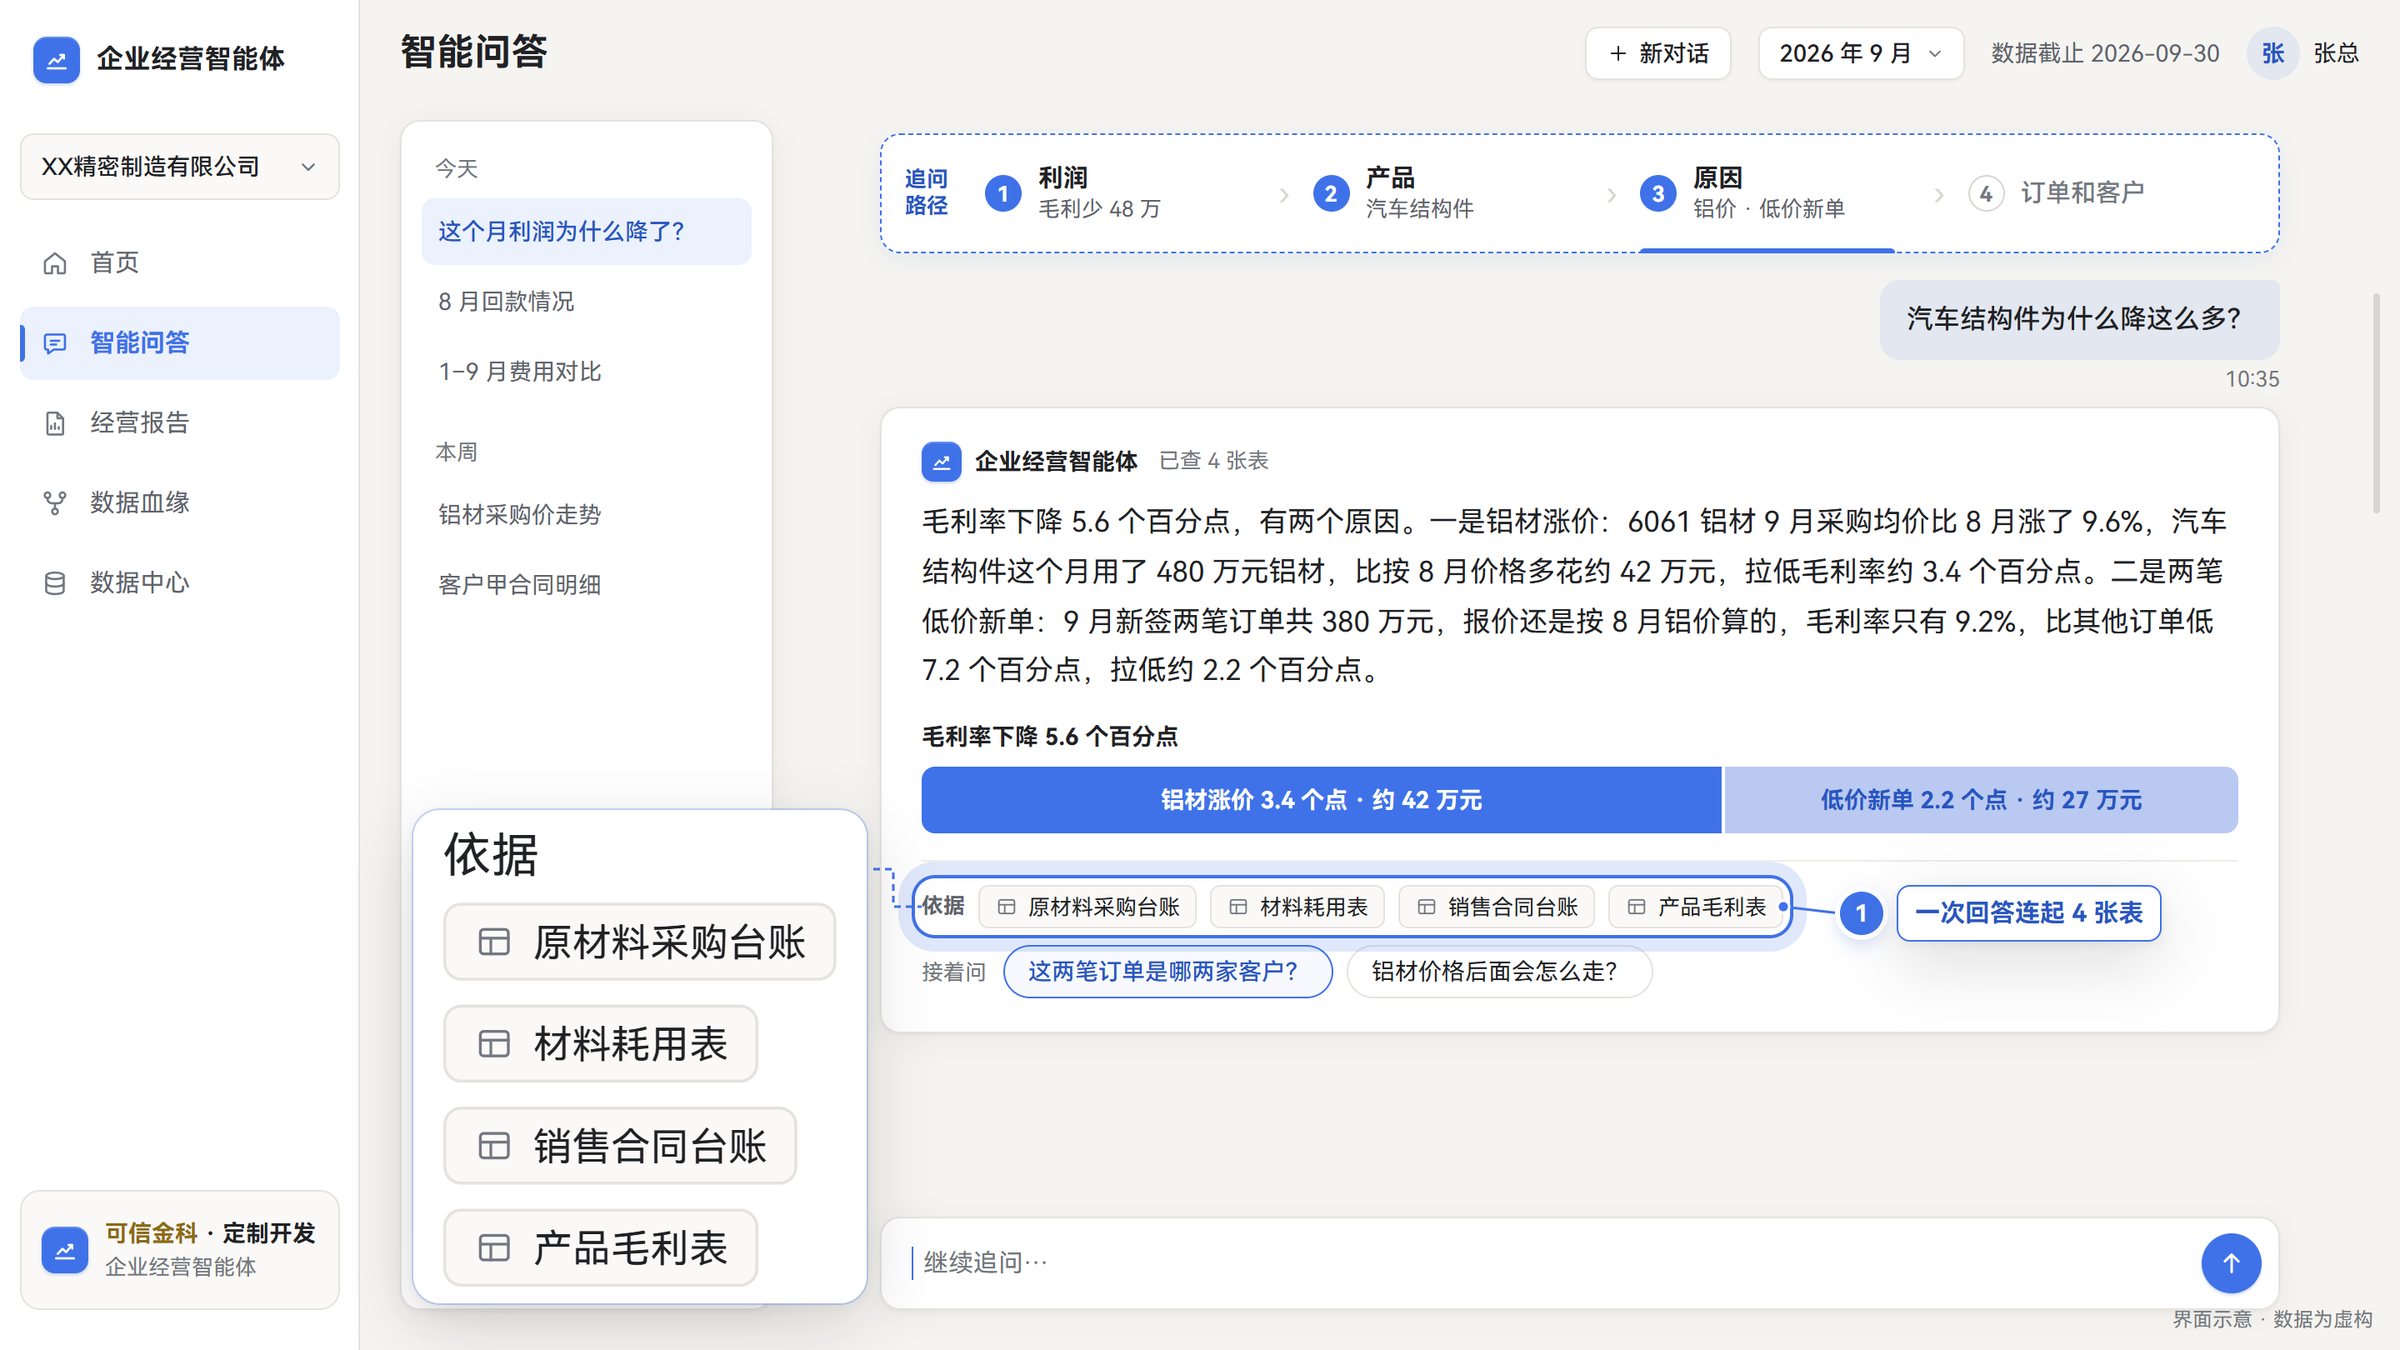Viewport: 2400px width, 1350px height.
Task: Open the 原材料采购台账 source chip in answer
Action: click(x=1088, y=907)
